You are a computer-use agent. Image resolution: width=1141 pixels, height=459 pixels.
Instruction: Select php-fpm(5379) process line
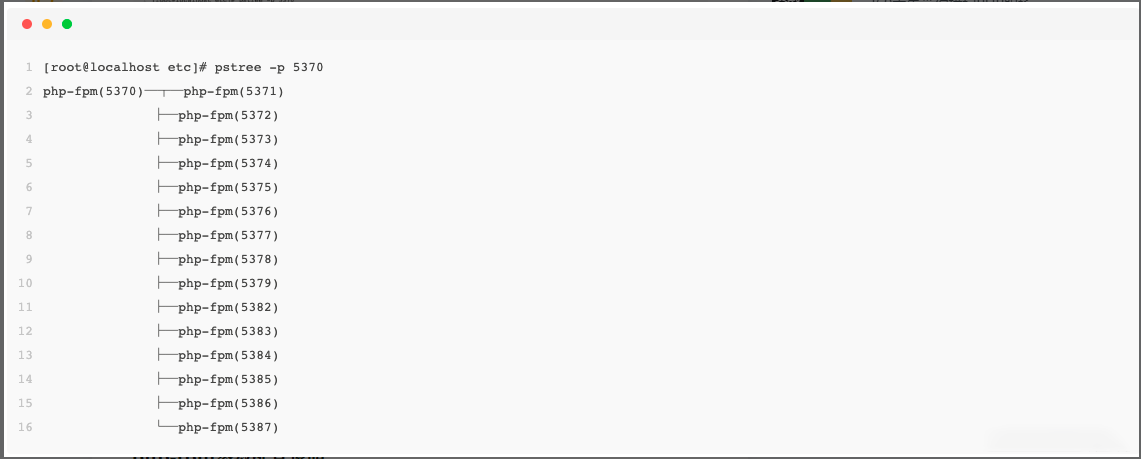[228, 284]
